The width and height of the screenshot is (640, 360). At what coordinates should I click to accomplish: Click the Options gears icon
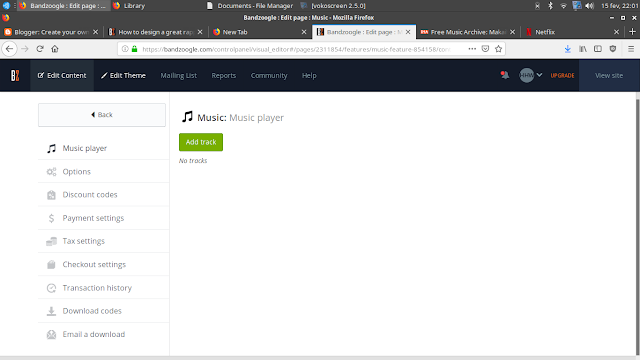(51, 172)
